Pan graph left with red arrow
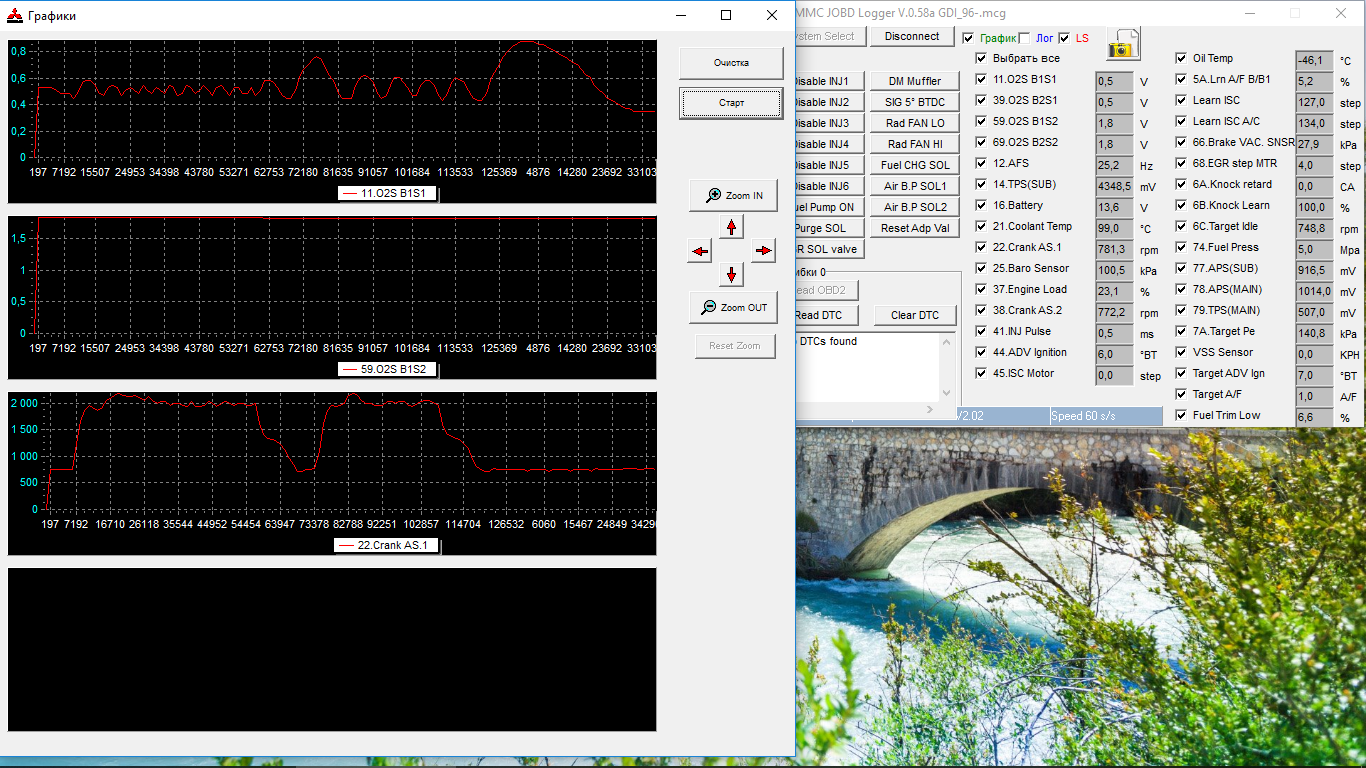Image resolution: width=1366 pixels, height=768 pixels. pos(700,251)
